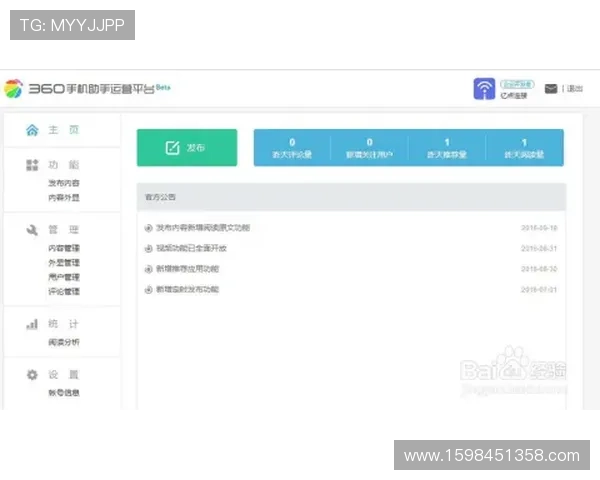Viewport: 600px width, 480px height.
Task: Click the 360 colorful logo icon
Action: (13, 88)
